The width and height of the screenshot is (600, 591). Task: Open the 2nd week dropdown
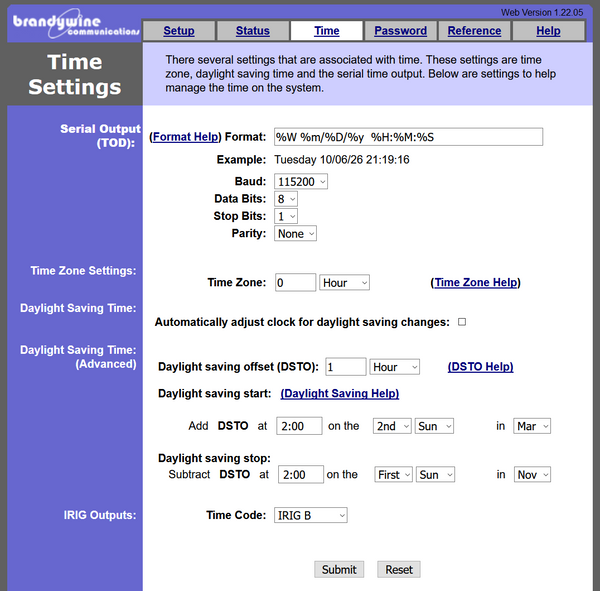392,426
